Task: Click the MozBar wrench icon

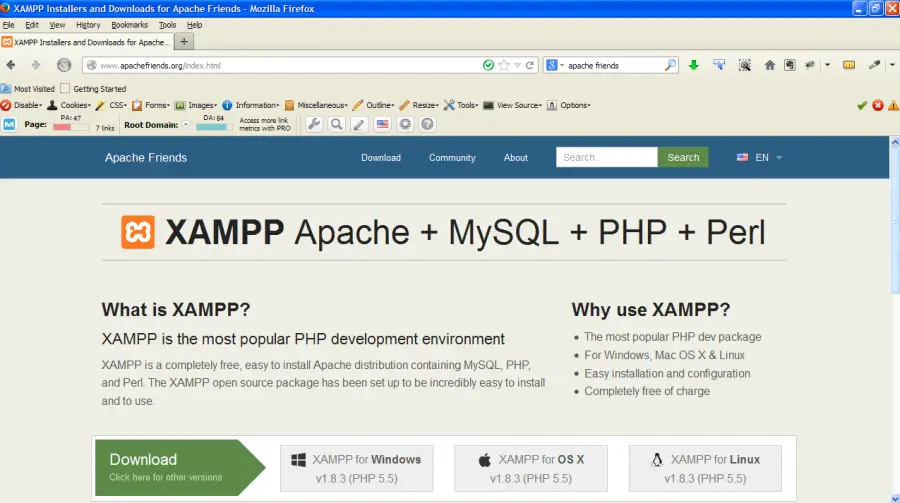Action: click(x=314, y=124)
